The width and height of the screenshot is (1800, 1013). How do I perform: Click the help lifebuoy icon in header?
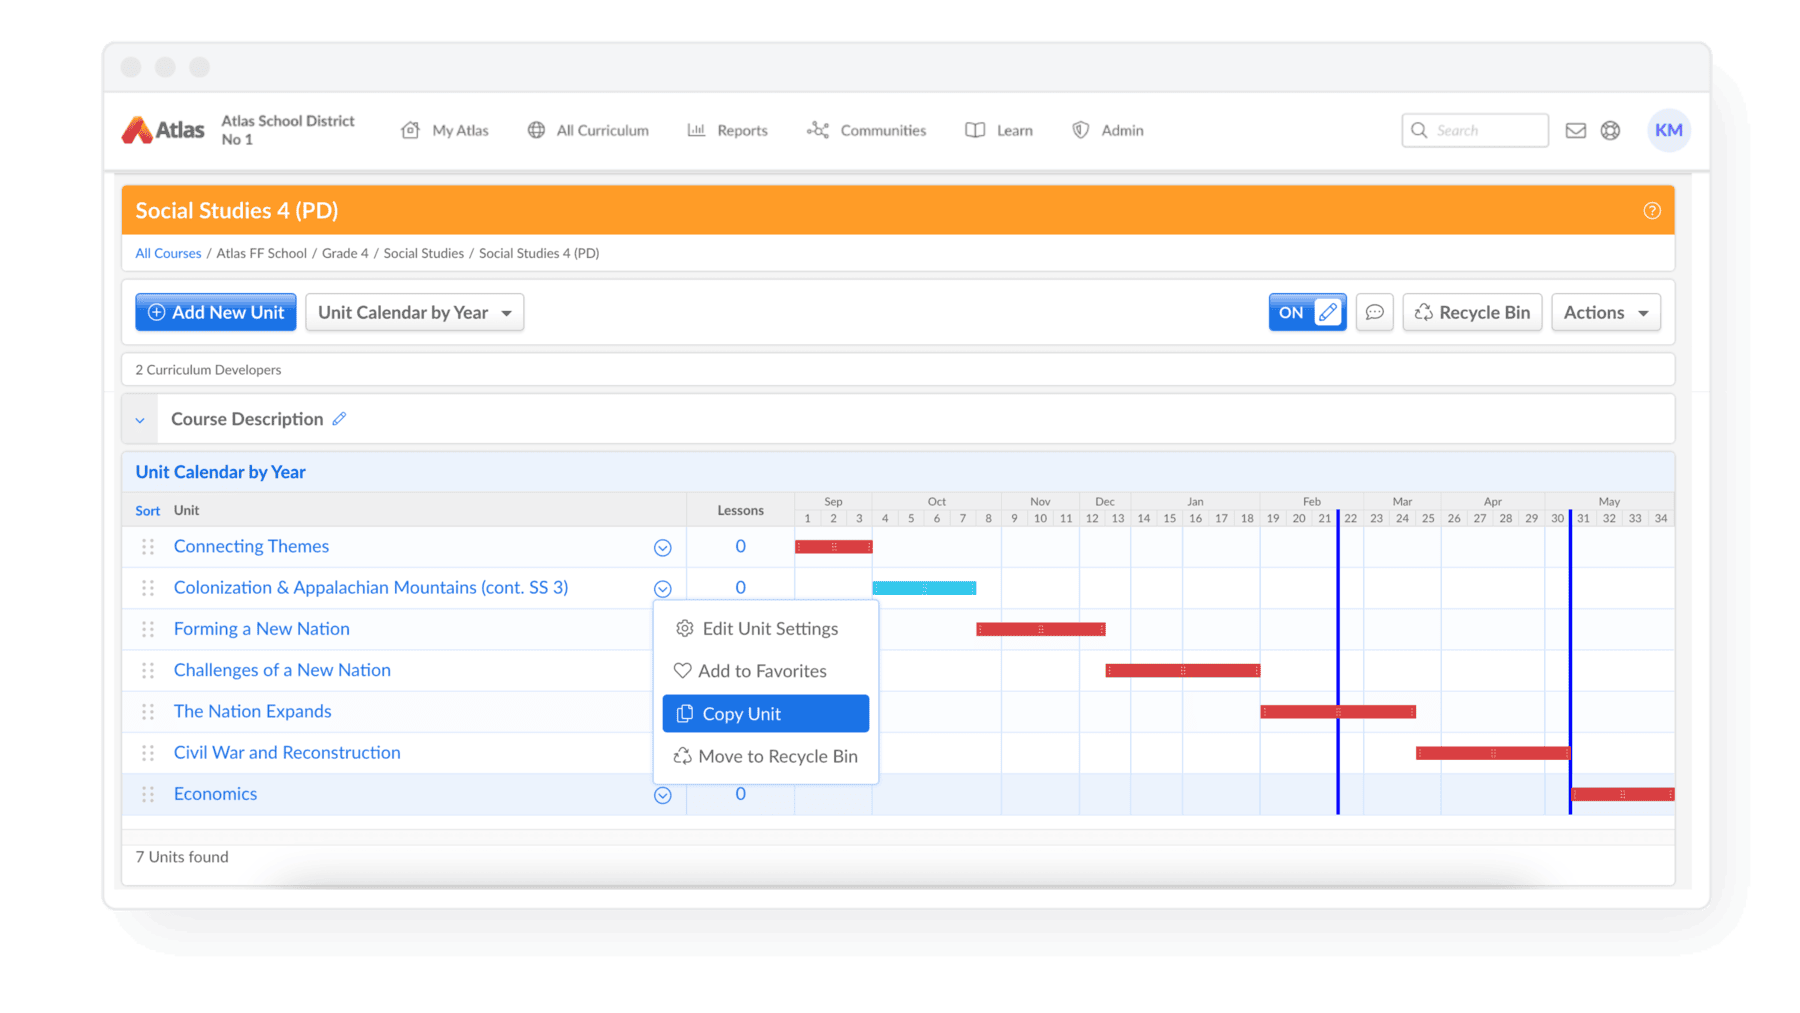[1610, 130]
